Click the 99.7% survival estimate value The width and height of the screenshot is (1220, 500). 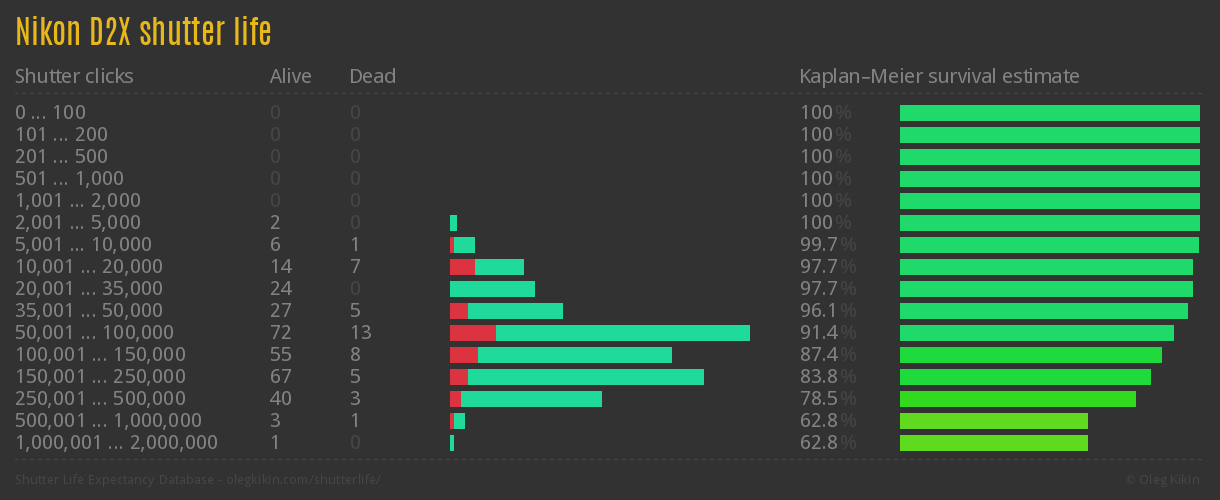click(x=827, y=245)
